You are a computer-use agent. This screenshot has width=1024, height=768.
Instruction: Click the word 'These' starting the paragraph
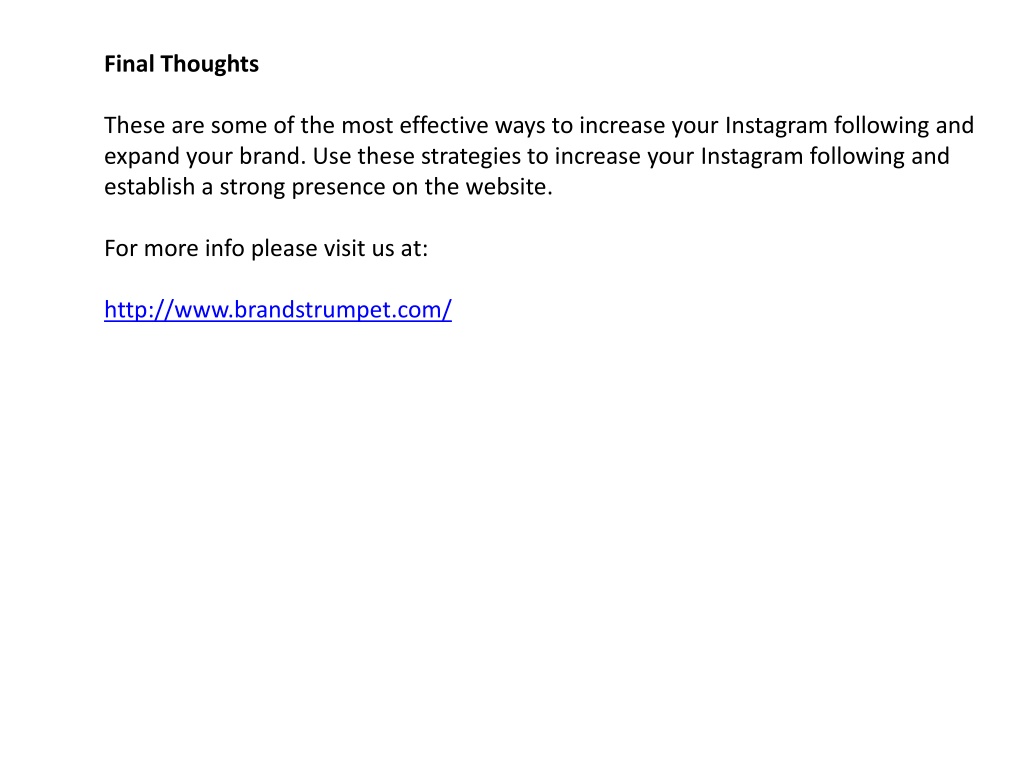pos(135,125)
